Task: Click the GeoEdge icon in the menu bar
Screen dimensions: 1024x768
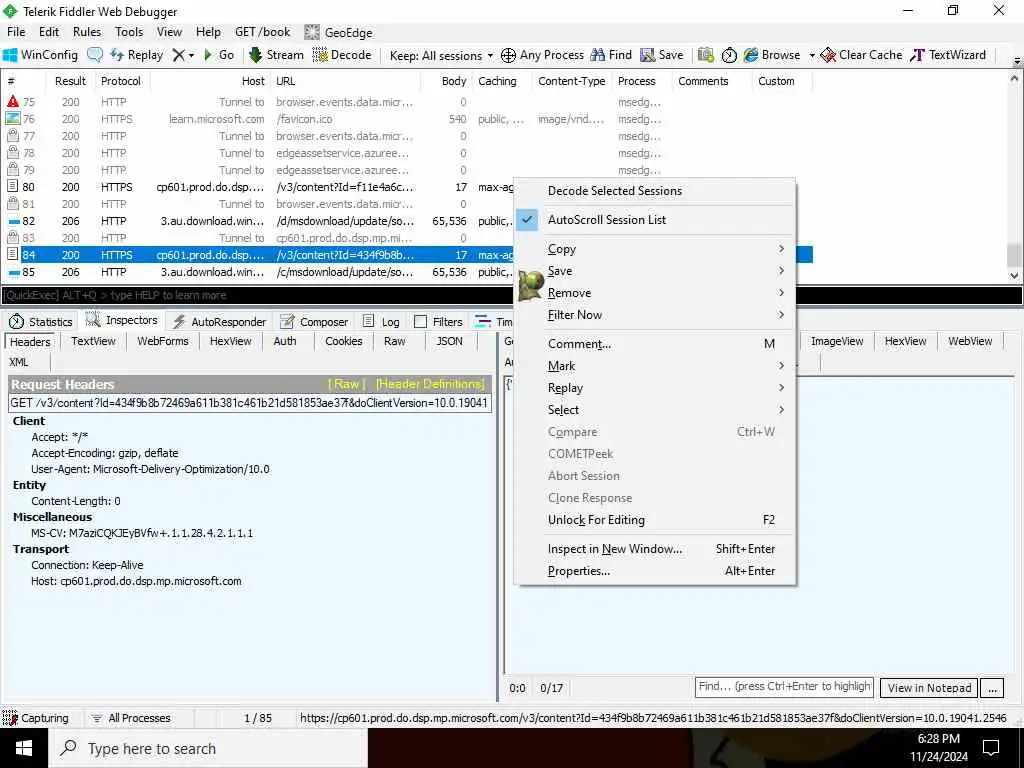Action: [x=312, y=32]
